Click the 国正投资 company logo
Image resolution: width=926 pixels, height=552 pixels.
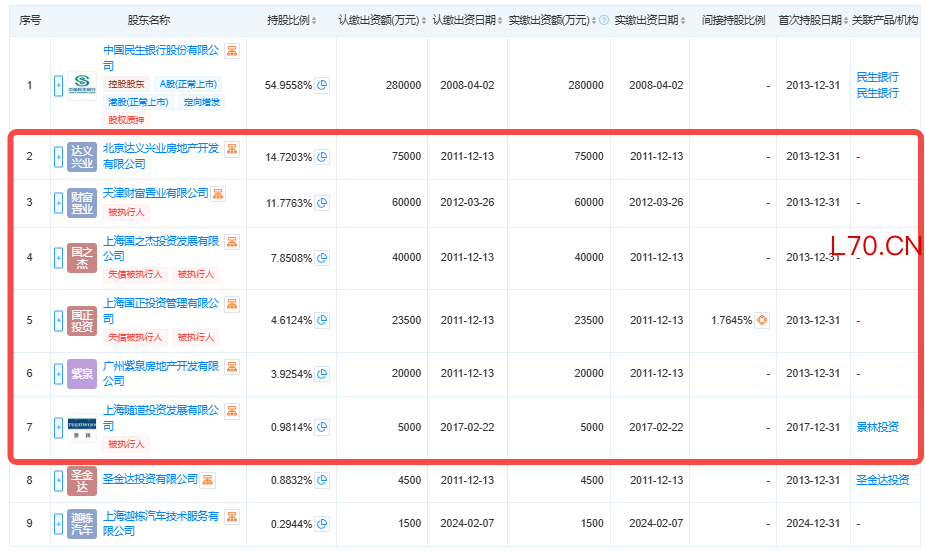pos(82,321)
